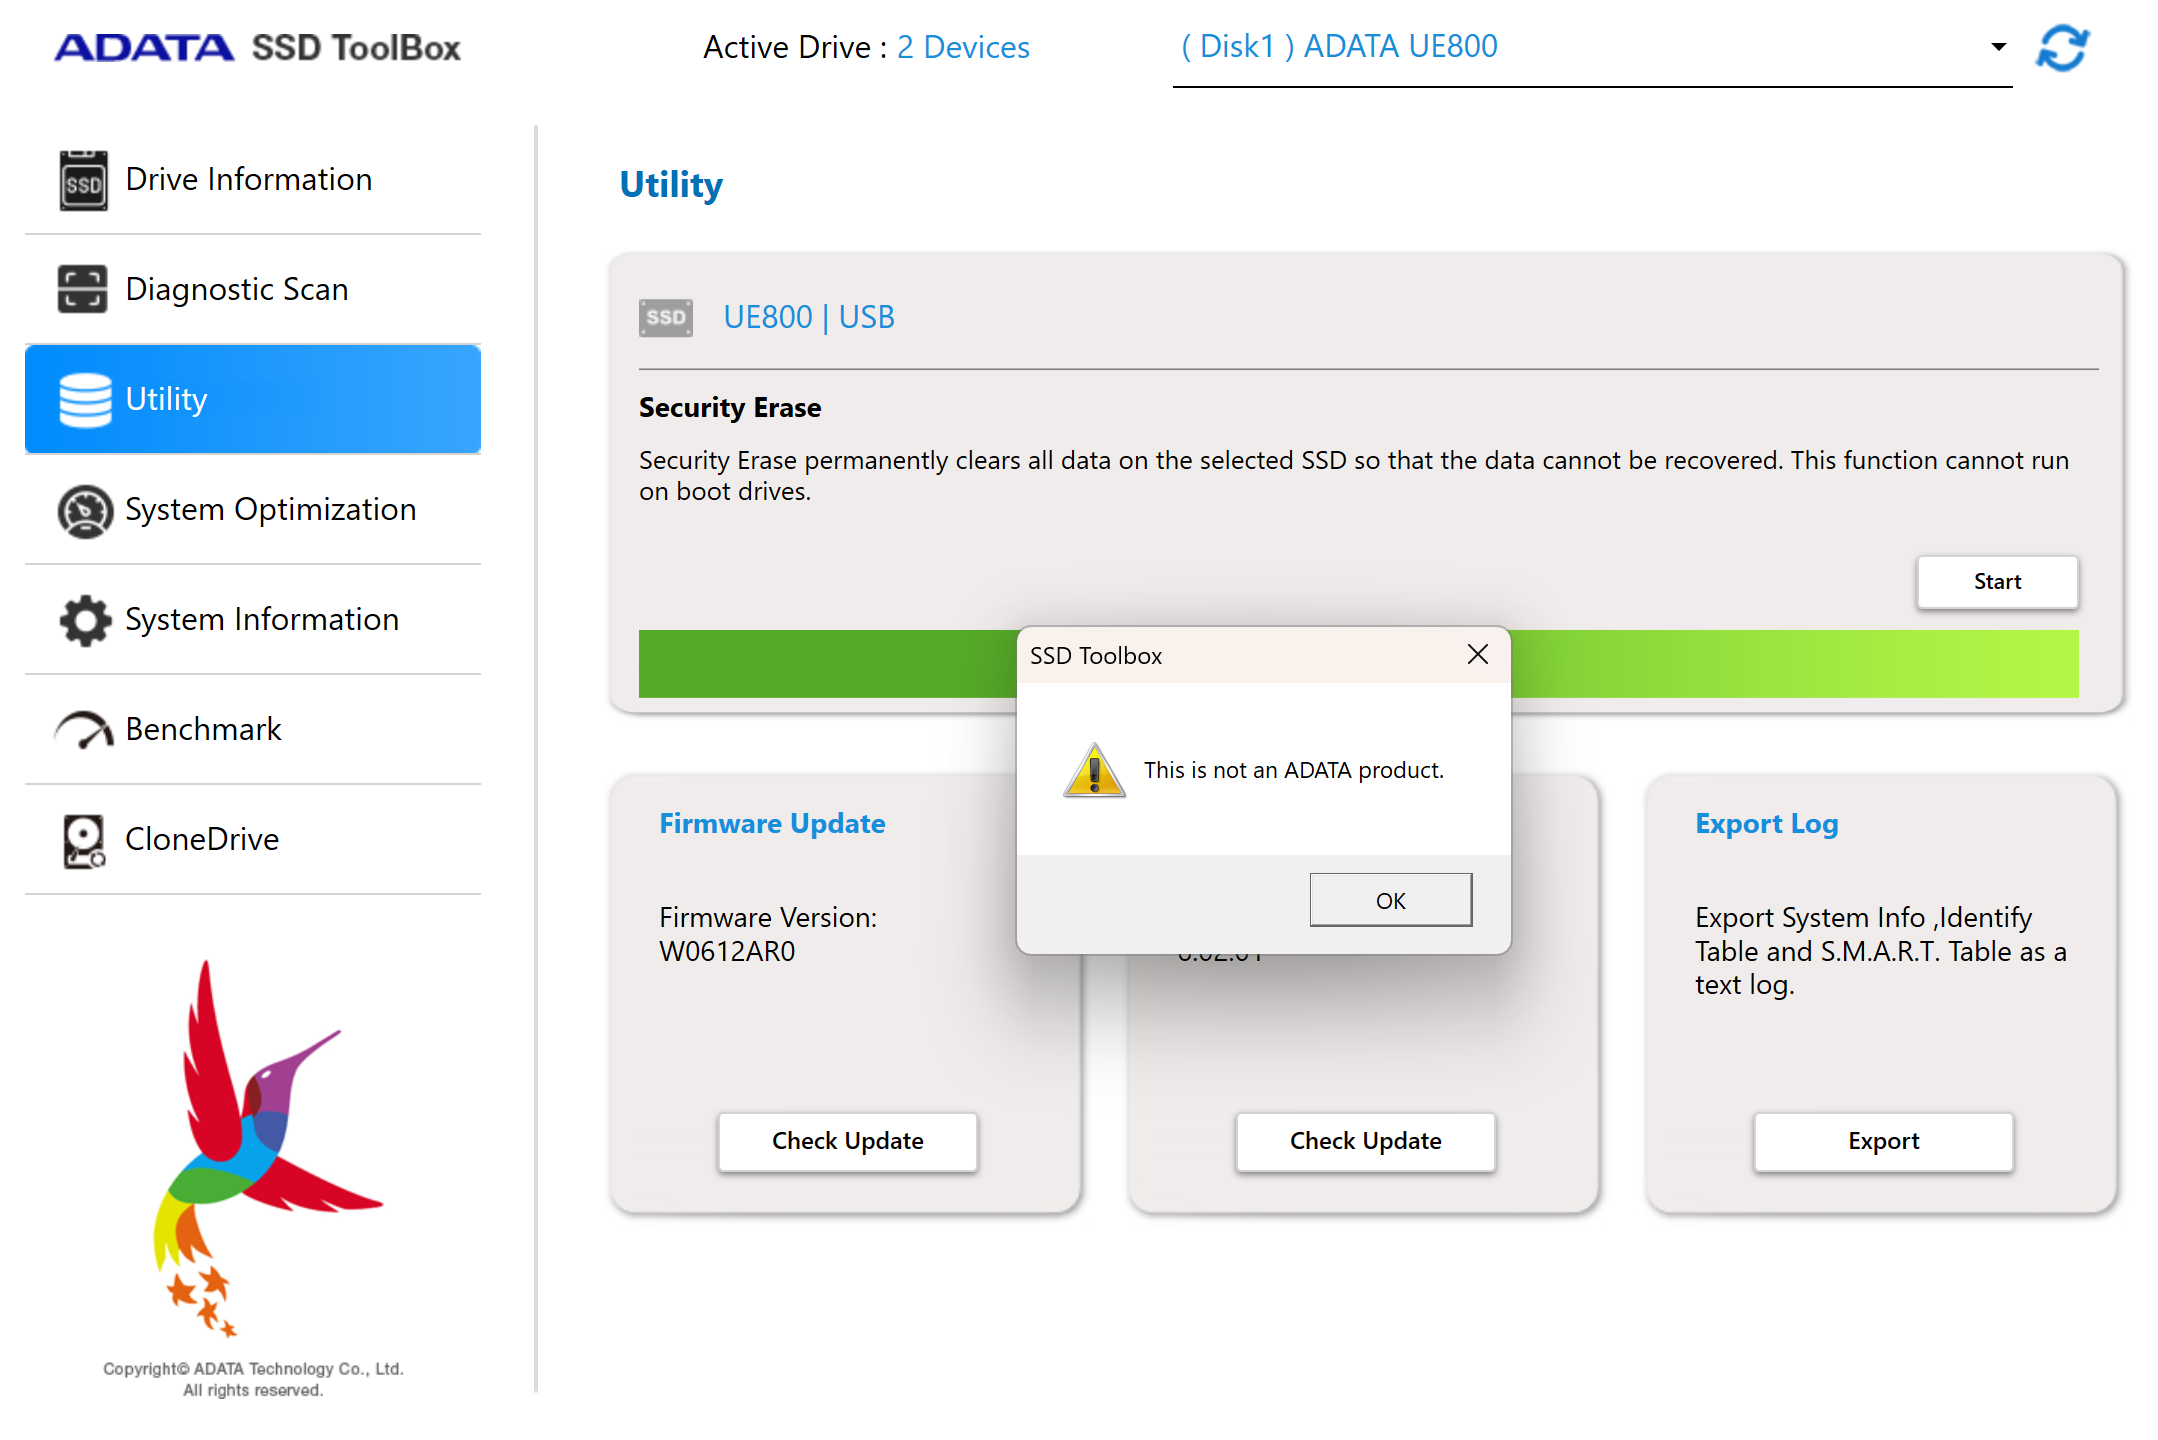This screenshot has height=1440, width=2158.
Task: Go to the System Optimization section
Action: tap(270, 509)
